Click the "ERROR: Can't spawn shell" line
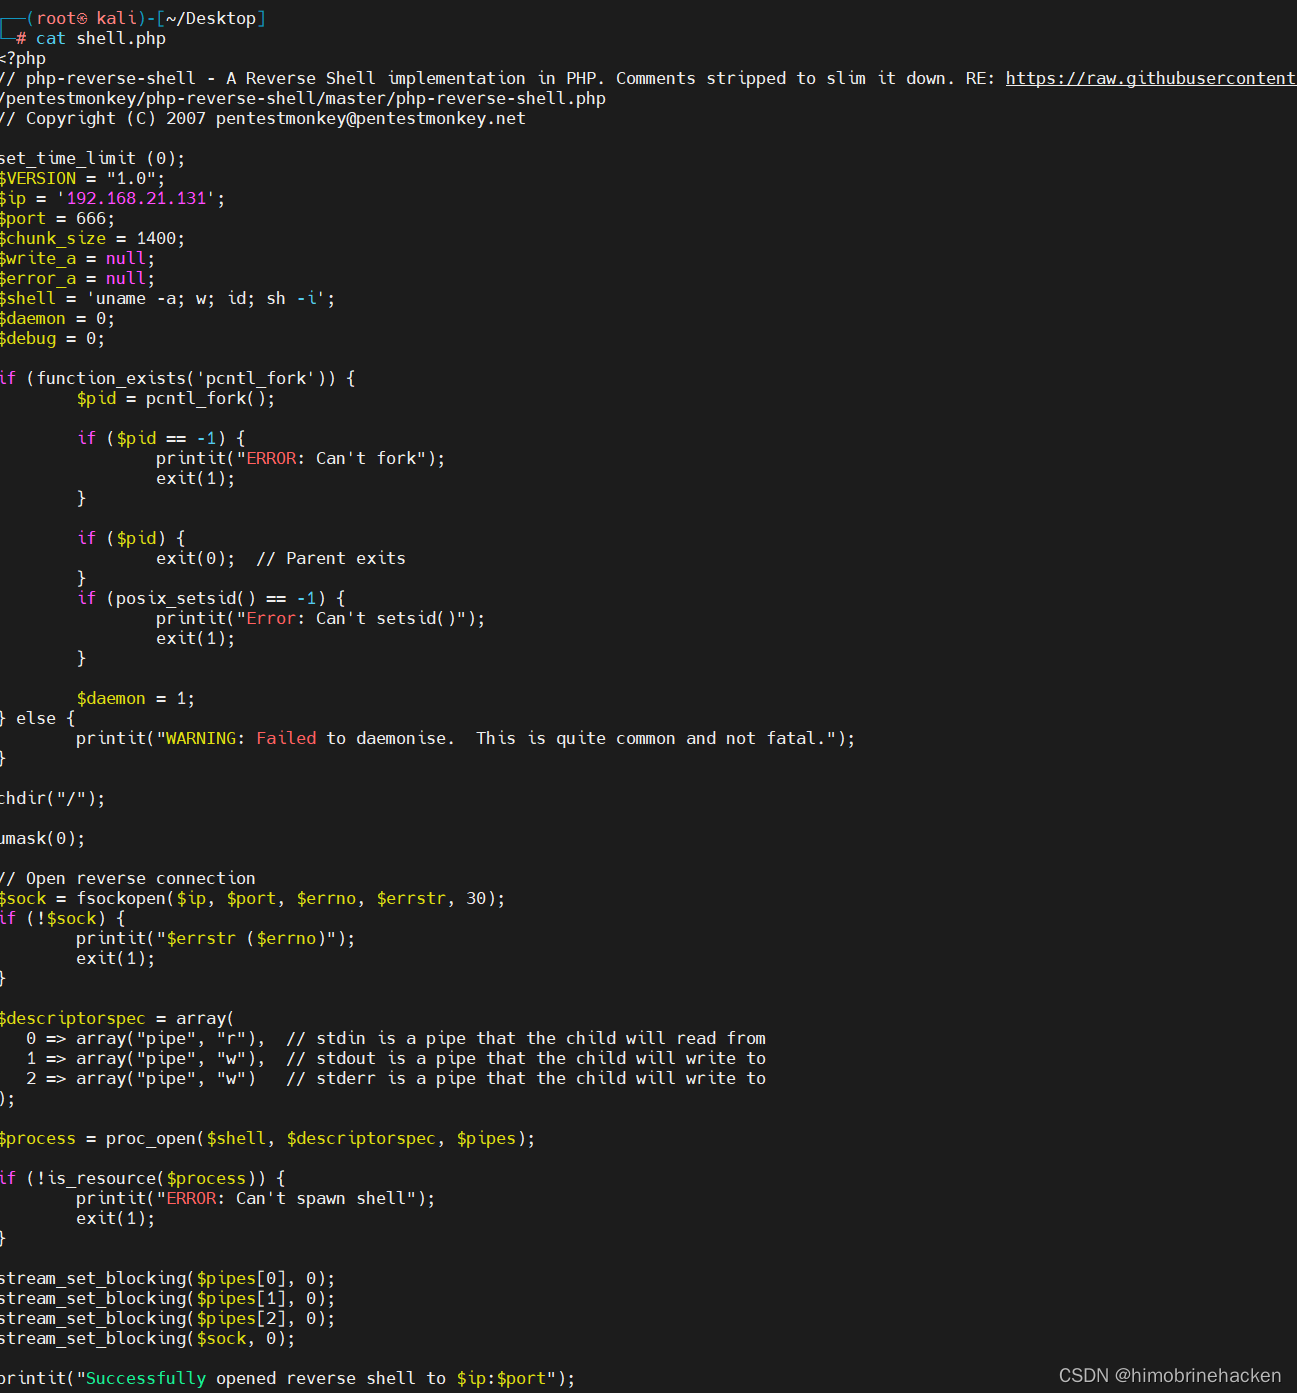This screenshot has width=1297, height=1393. click(255, 1198)
